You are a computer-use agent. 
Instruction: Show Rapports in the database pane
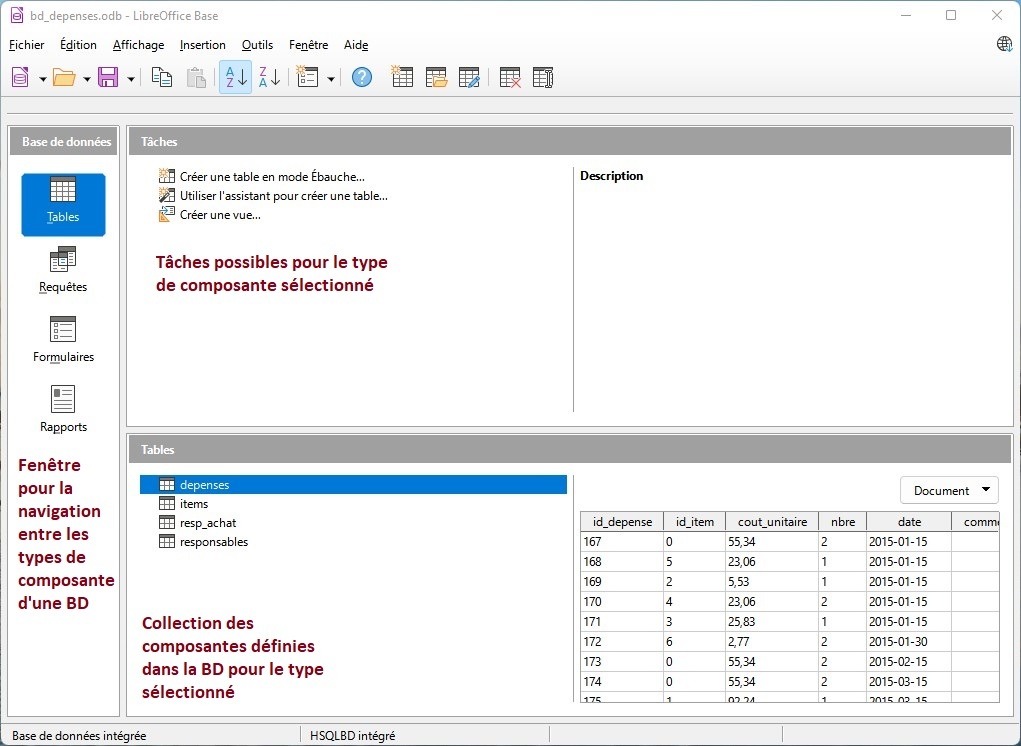pos(63,410)
